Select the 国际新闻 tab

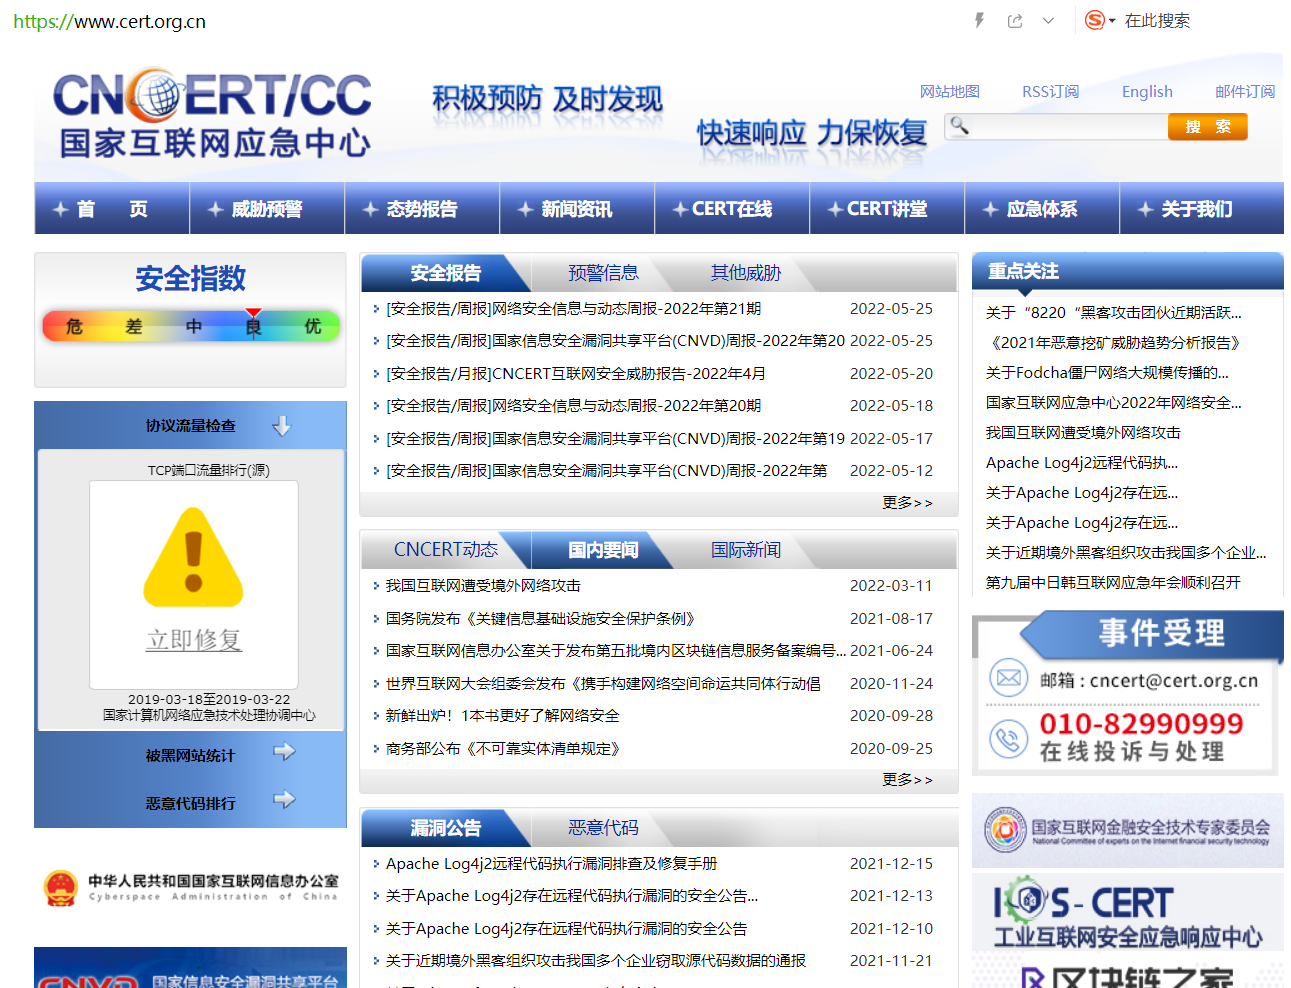point(746,550)
